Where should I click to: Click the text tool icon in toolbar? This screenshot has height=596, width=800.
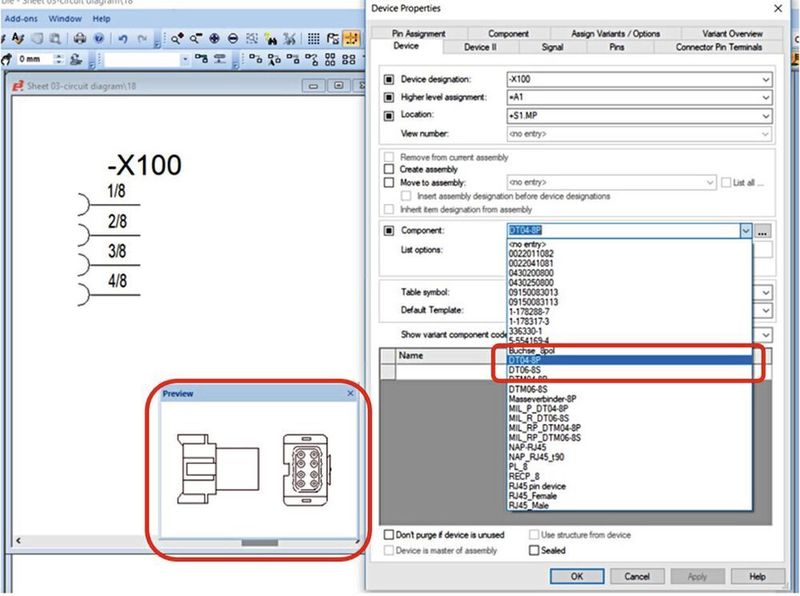[x=18, y=38]
